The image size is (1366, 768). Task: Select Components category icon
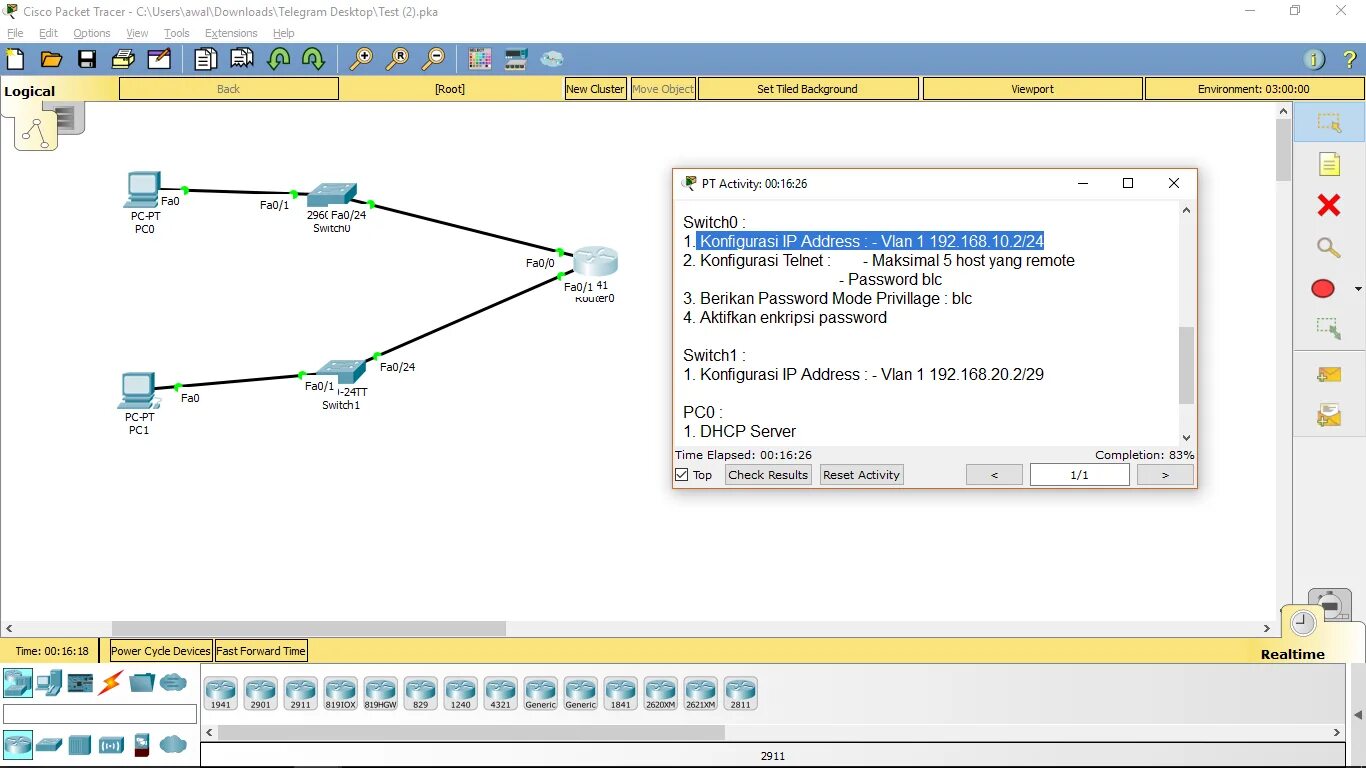click(x=80, y=683)
